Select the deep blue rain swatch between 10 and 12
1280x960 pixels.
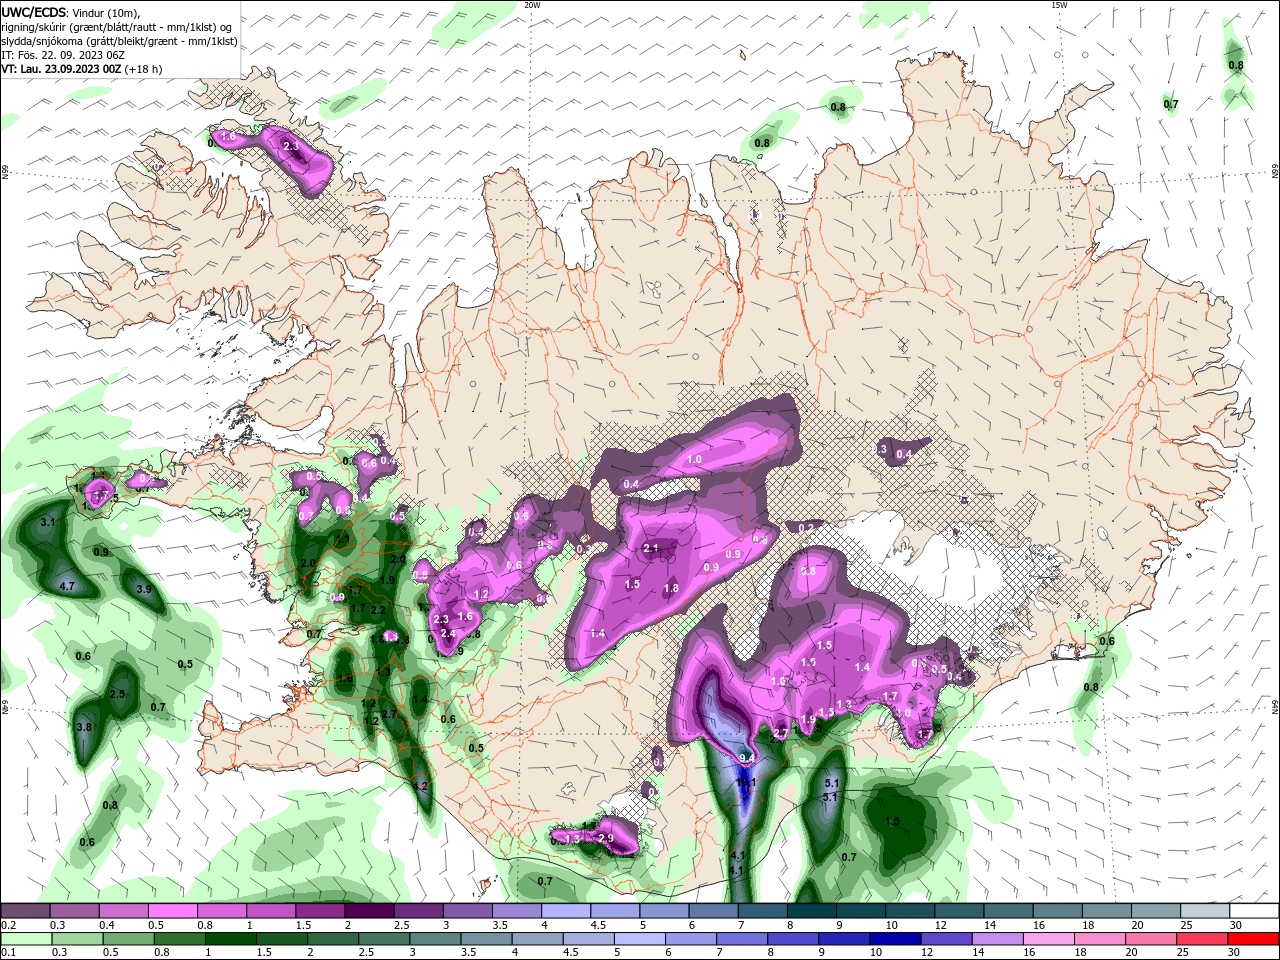(896, 939)
